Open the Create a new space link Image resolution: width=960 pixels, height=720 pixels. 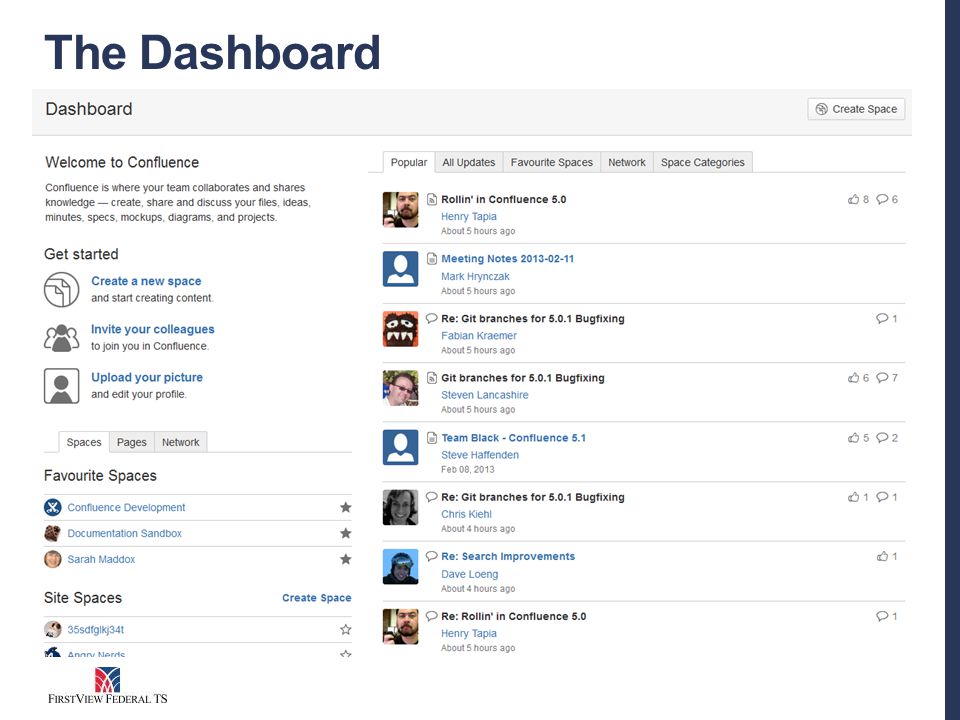coord(146,281)
